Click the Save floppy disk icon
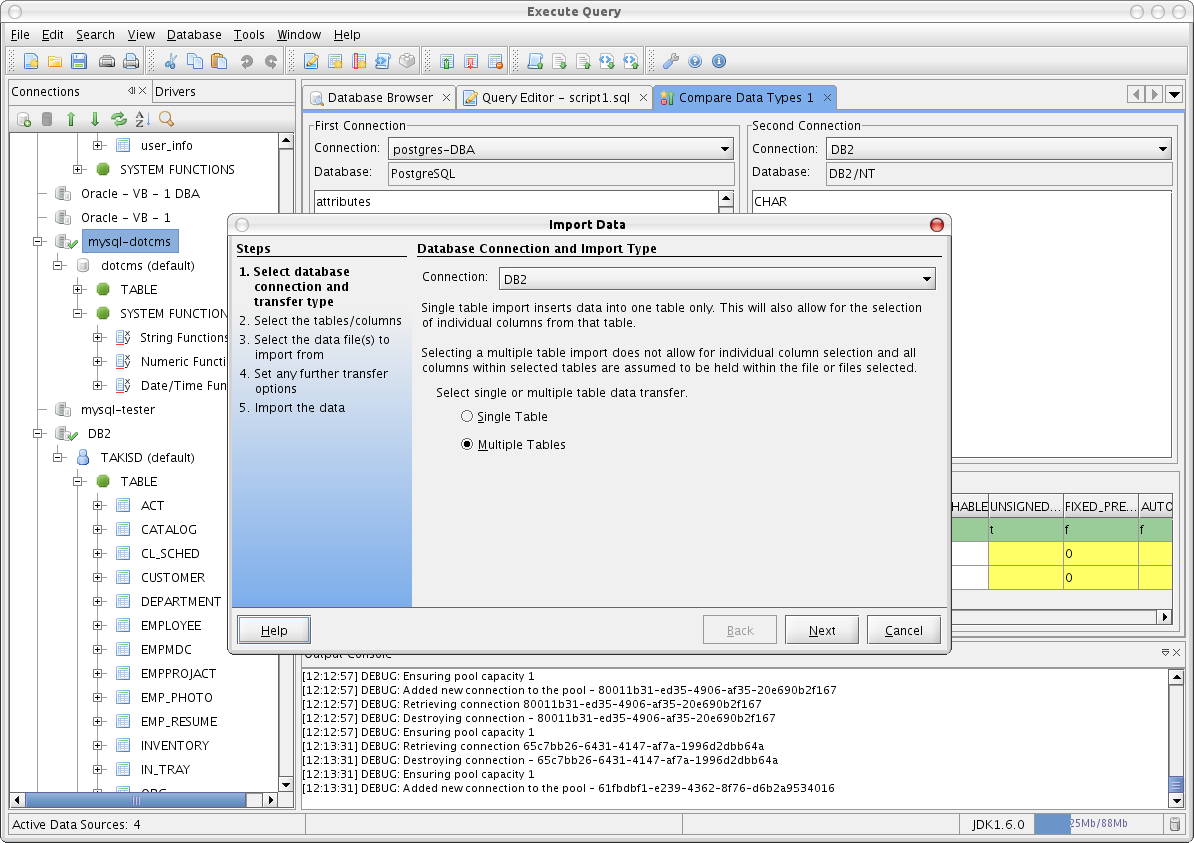 point(78,61)
